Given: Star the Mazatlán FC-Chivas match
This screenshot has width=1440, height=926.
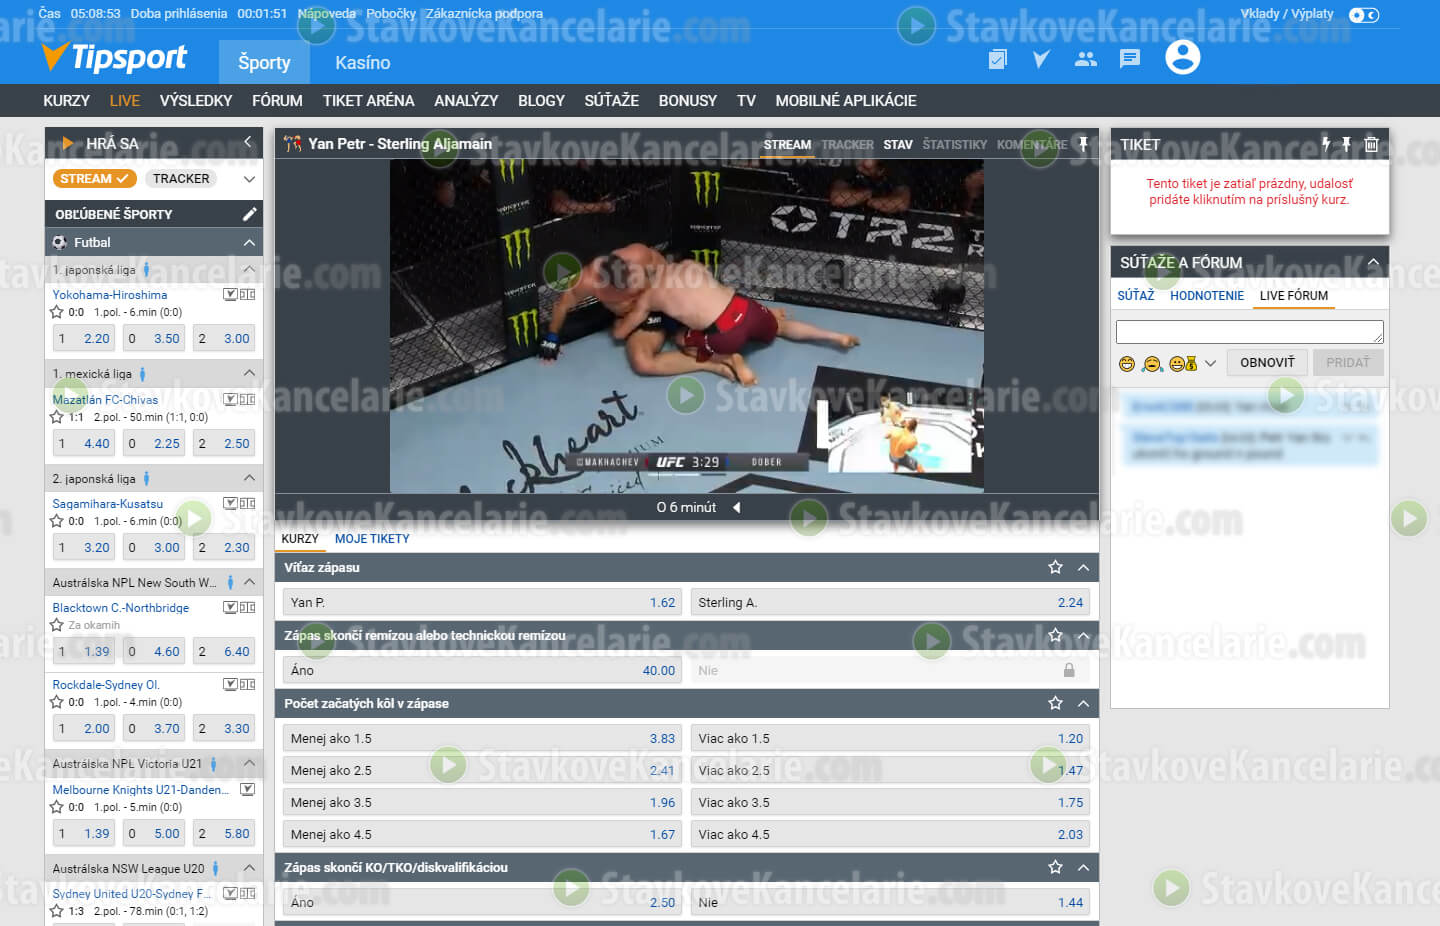Looking at the screenshot, I should [x=57, y=417].
